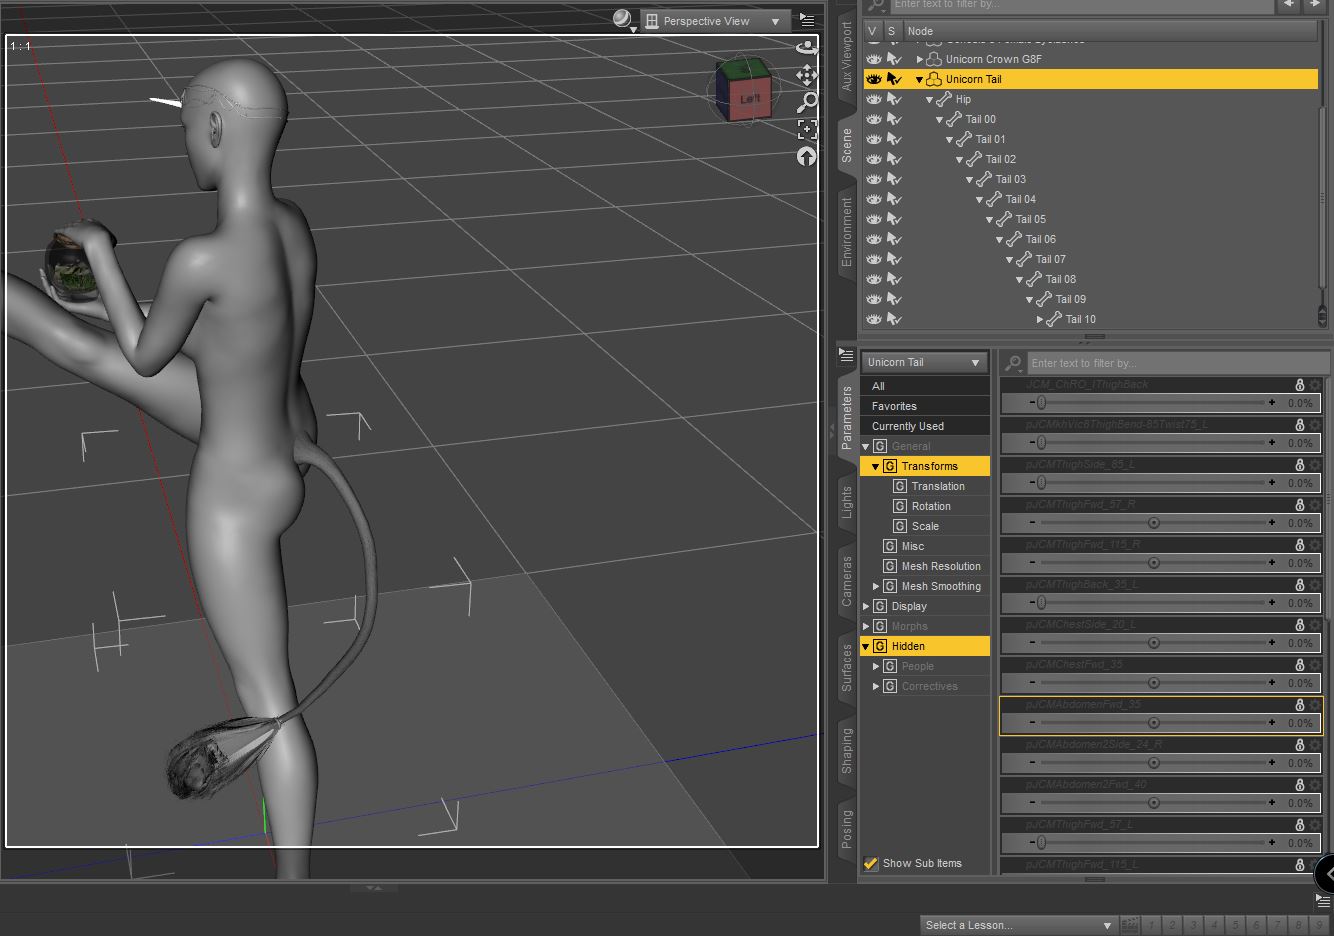Click the viewport zoom magnifier icon
This screenshot has height=936, width=1334.
806,102
